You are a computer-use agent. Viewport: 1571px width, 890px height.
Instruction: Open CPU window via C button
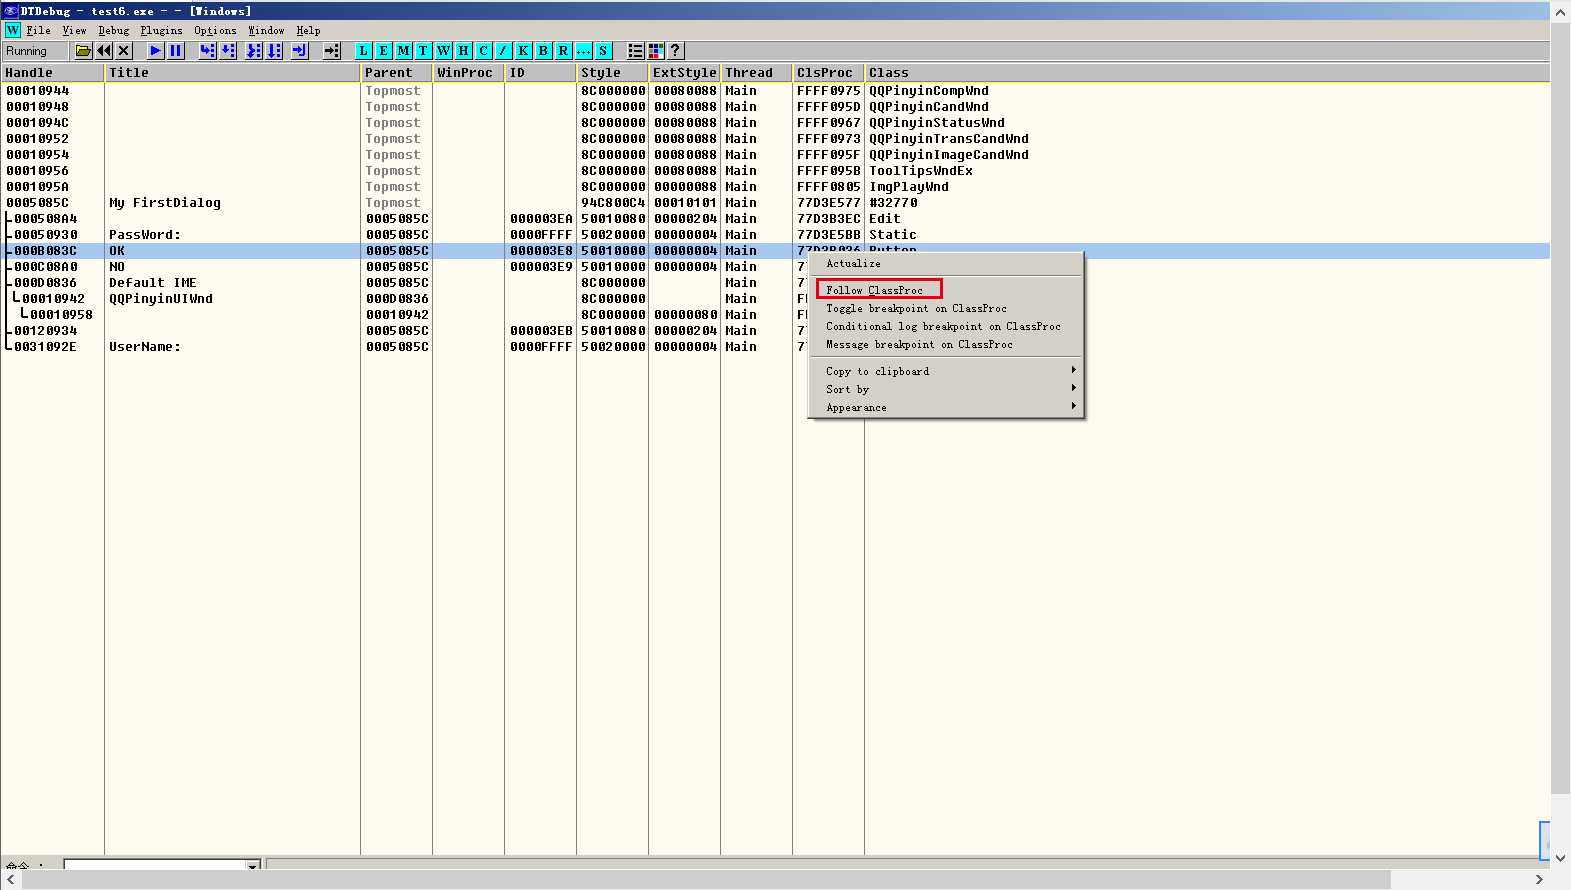click(484, 51)
